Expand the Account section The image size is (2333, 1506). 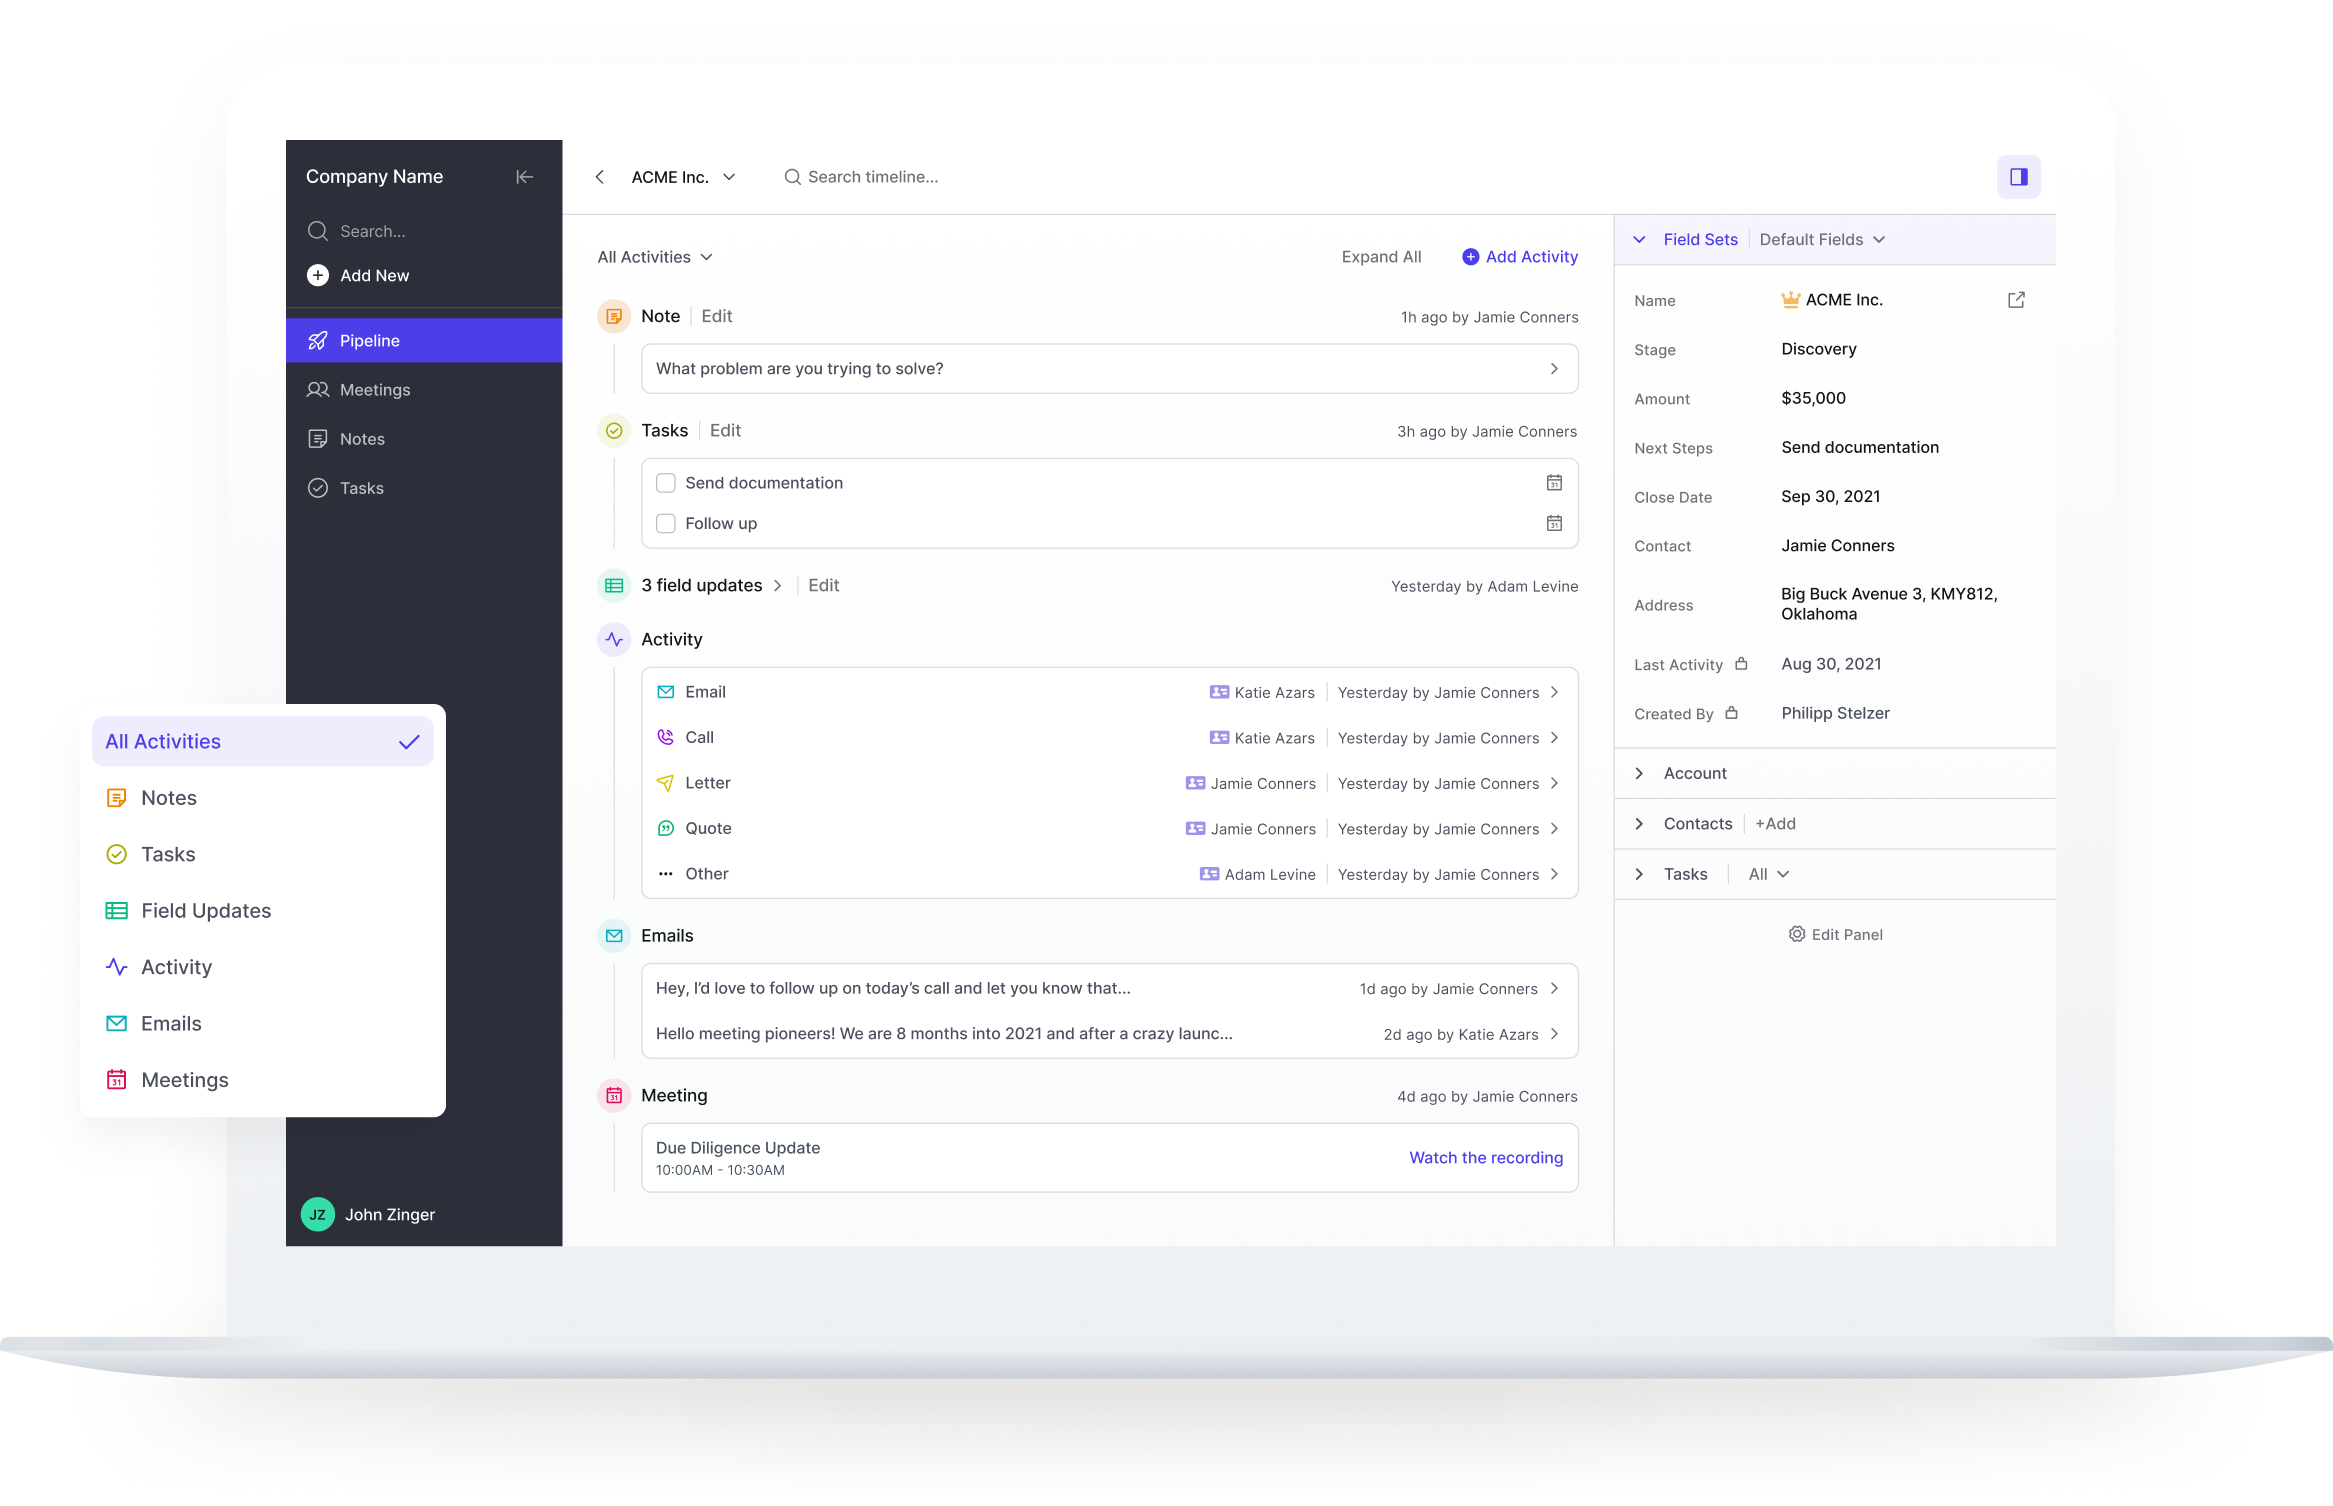click(1639, 773)
